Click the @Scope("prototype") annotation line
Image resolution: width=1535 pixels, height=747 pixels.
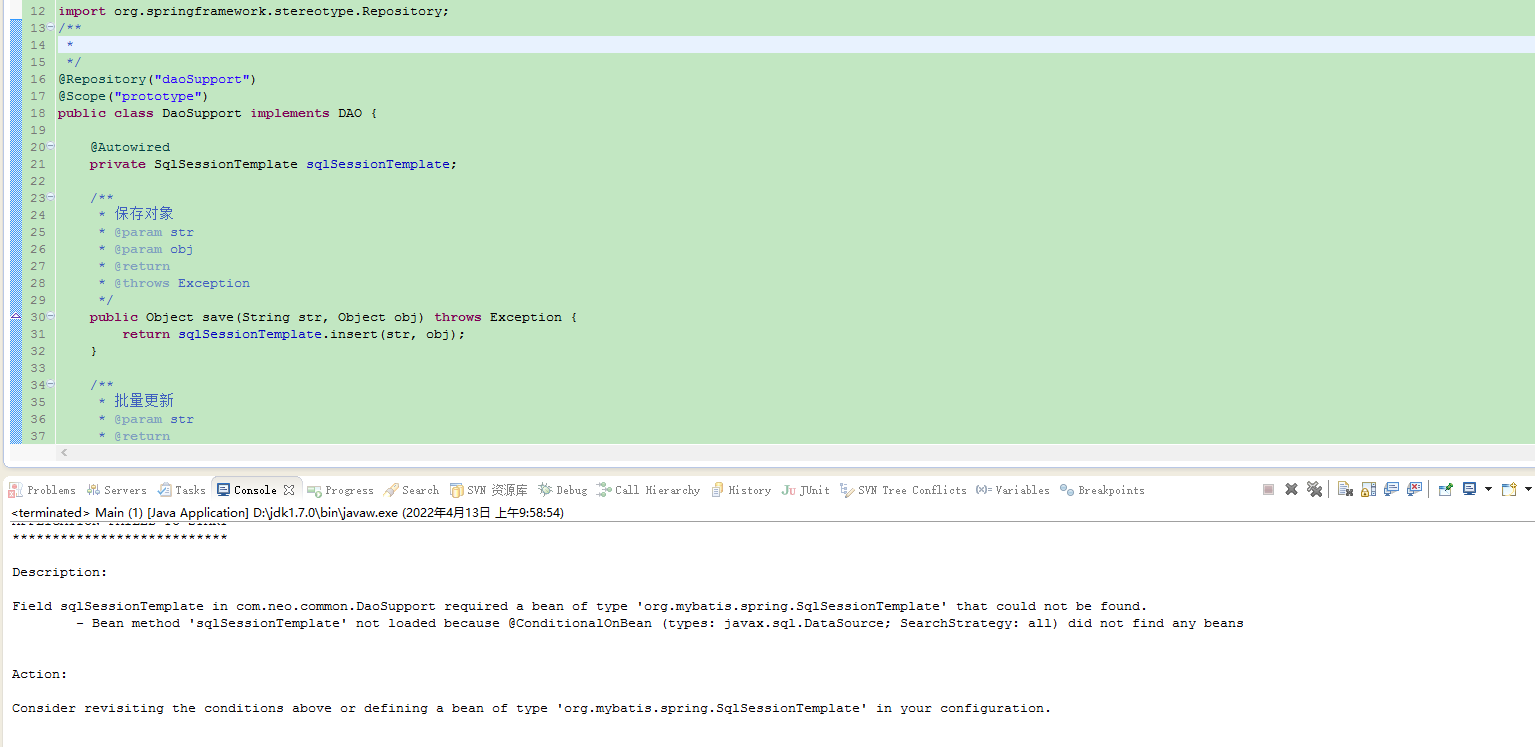coord(133,96)
